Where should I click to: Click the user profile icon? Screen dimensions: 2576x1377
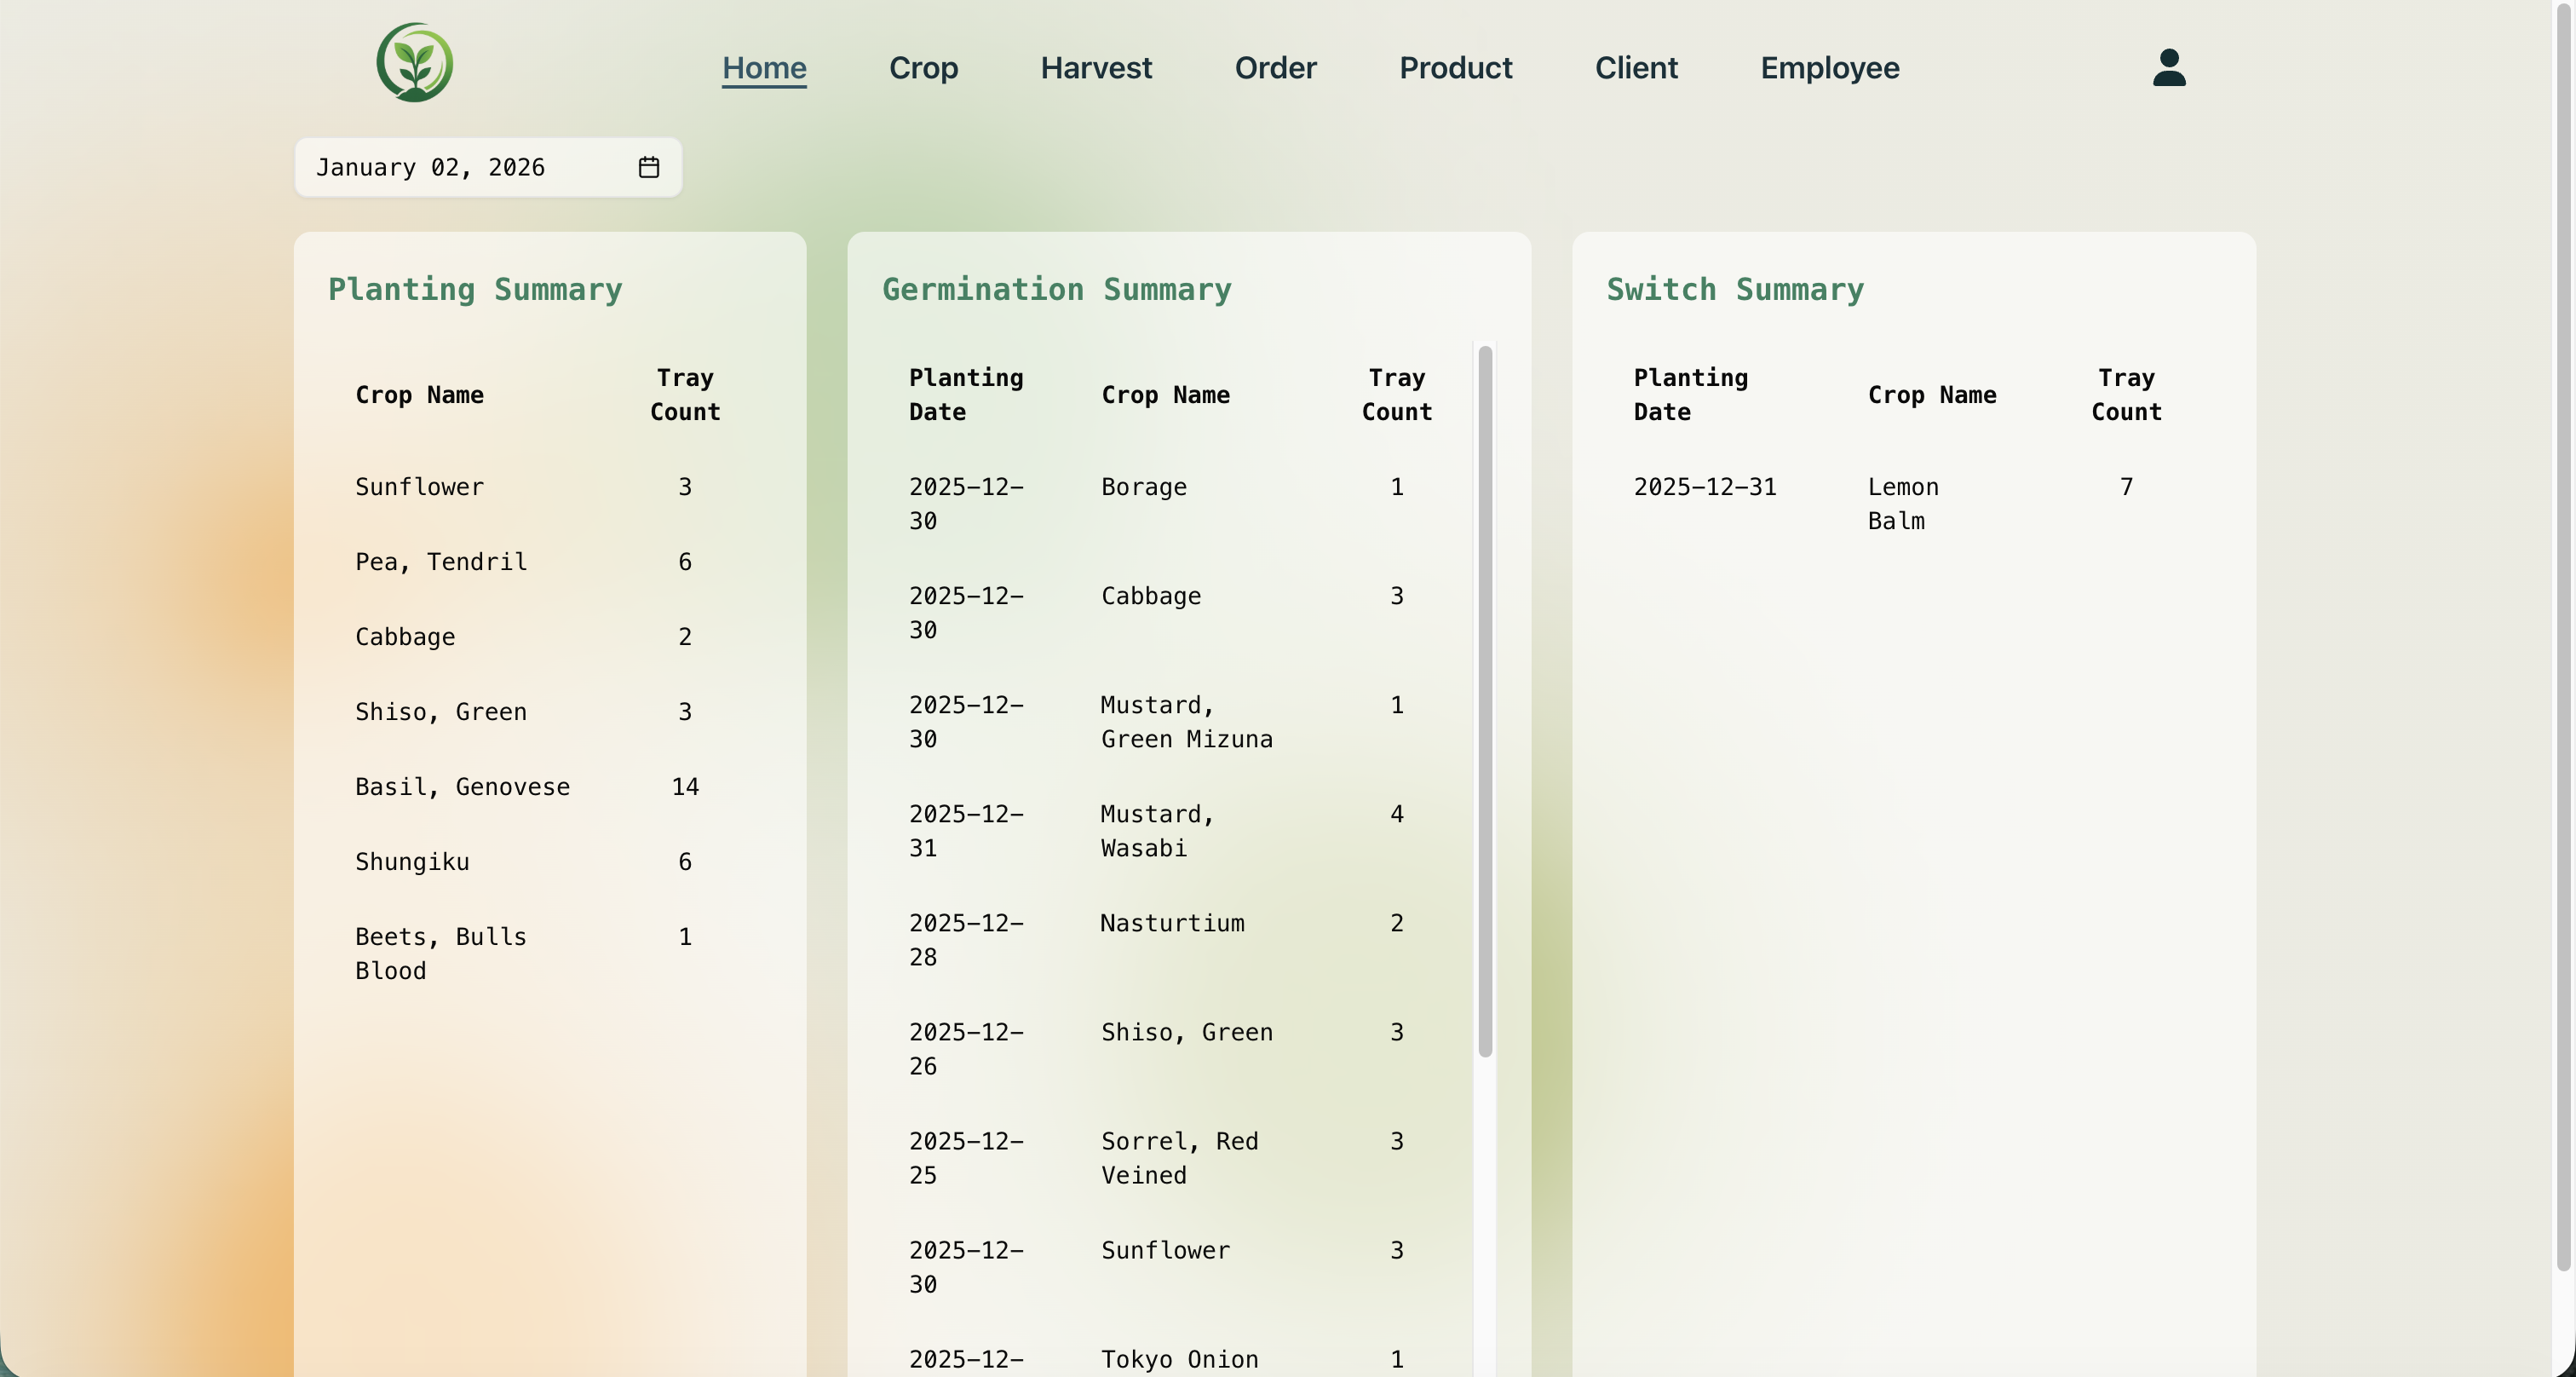click(x=2167, y=67)
